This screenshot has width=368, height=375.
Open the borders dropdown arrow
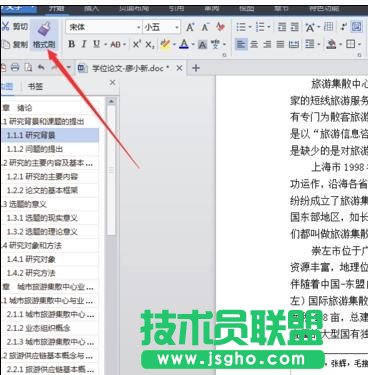359,44
